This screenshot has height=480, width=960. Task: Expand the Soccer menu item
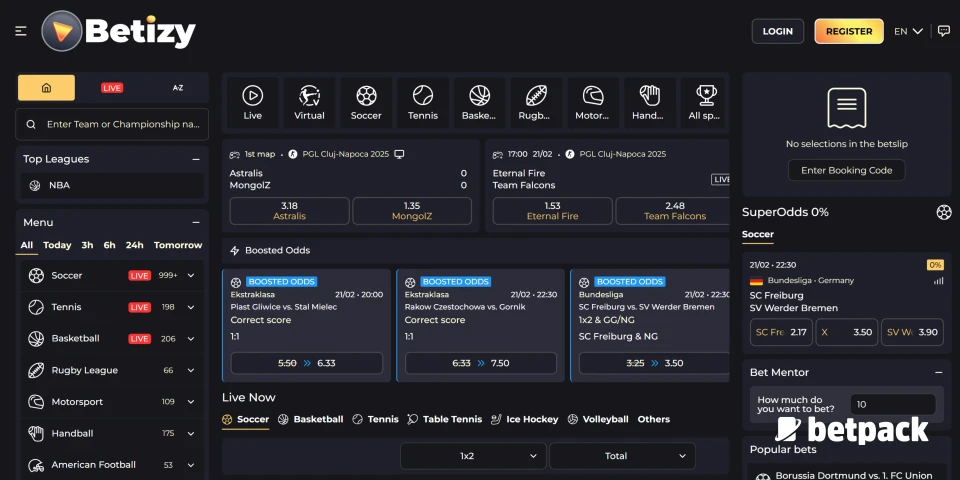pos(190,276)
